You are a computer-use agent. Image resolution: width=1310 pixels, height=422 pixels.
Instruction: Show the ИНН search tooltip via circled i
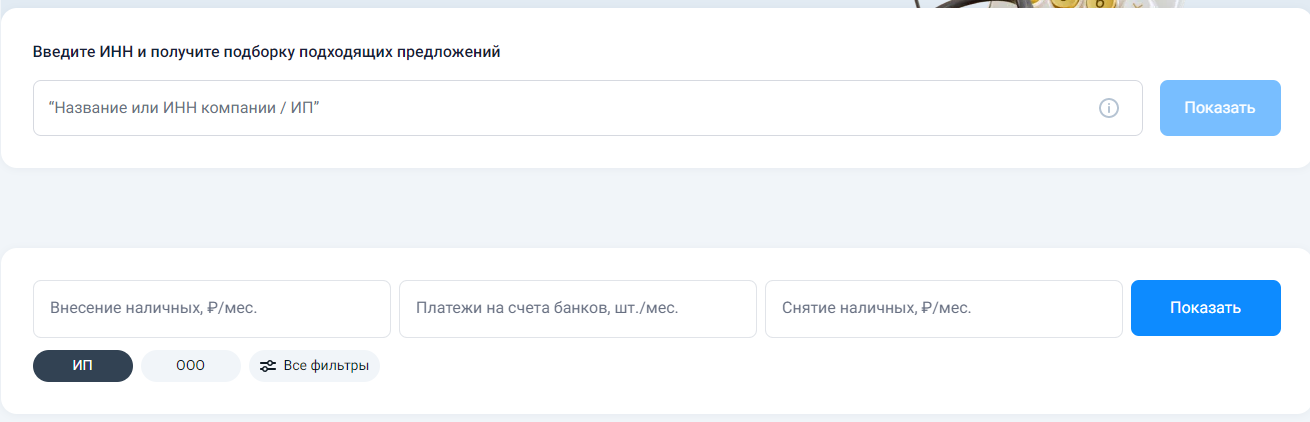click(x=1108, y=108)
